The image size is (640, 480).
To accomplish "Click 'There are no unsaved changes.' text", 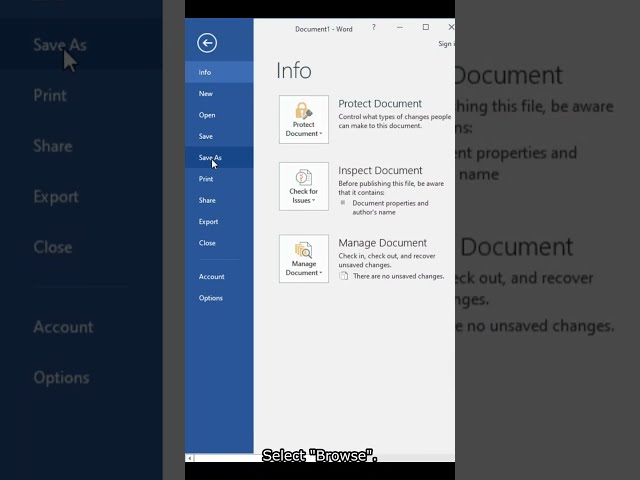I will 398,276.
